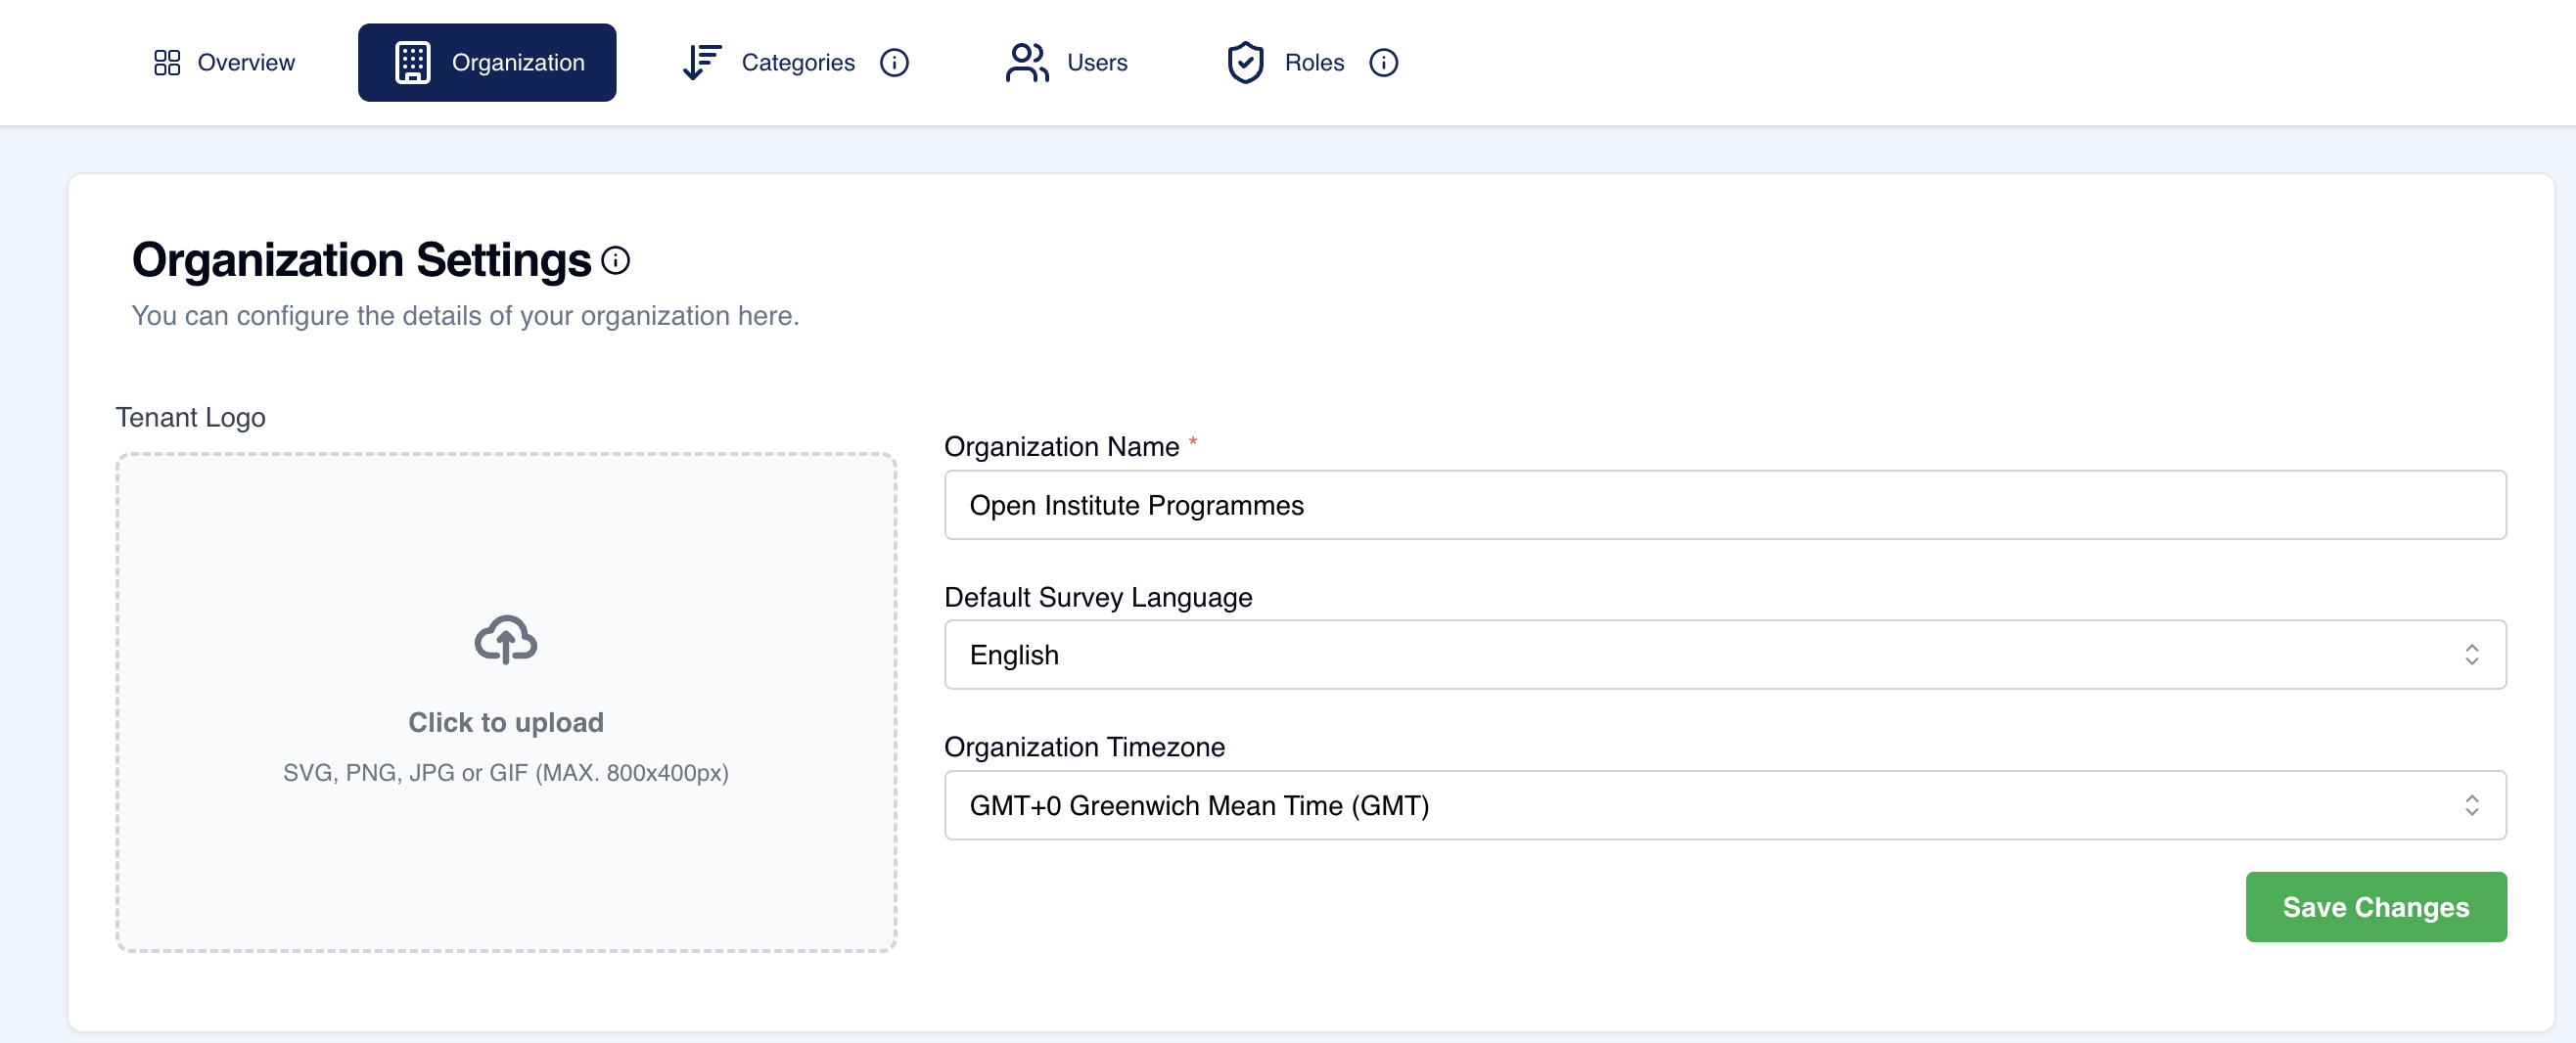Click the Overview grid icon
The width and height of the screenshot is (2576, 1043).
coord(167,63)
